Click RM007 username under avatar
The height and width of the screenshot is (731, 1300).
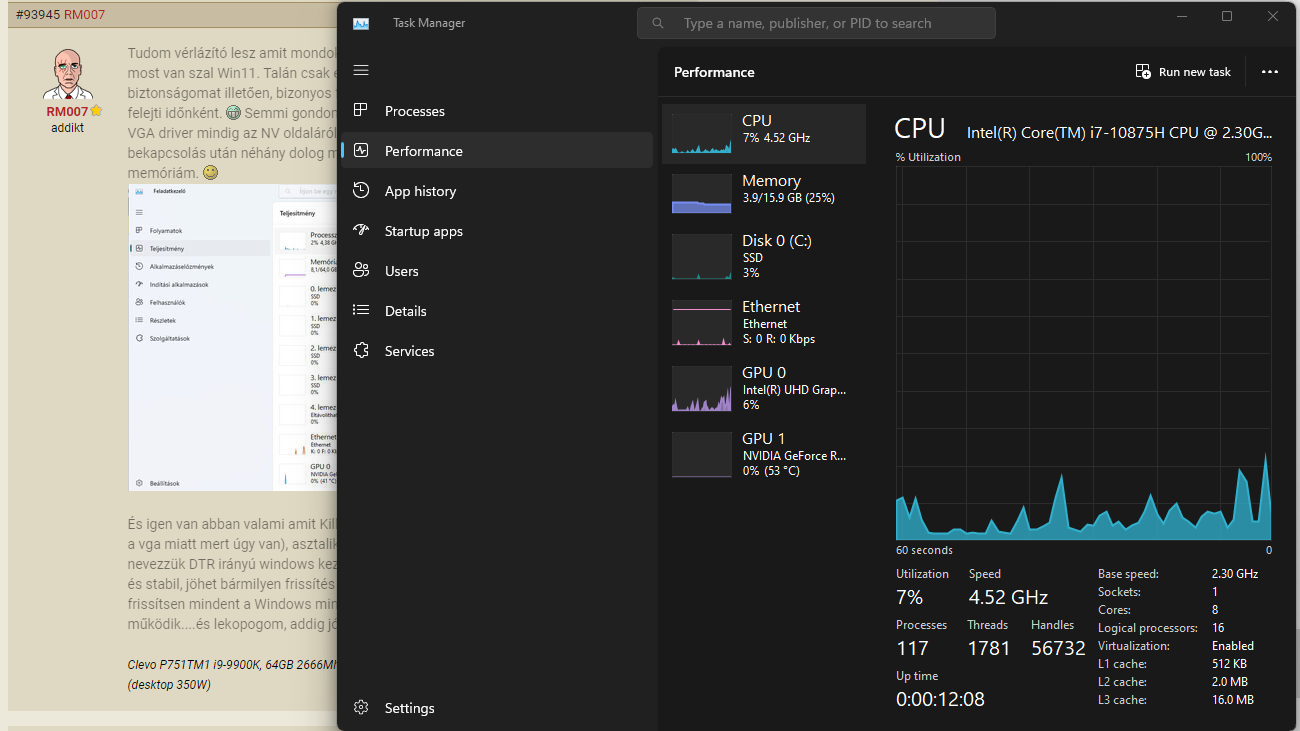click(67, 112)
